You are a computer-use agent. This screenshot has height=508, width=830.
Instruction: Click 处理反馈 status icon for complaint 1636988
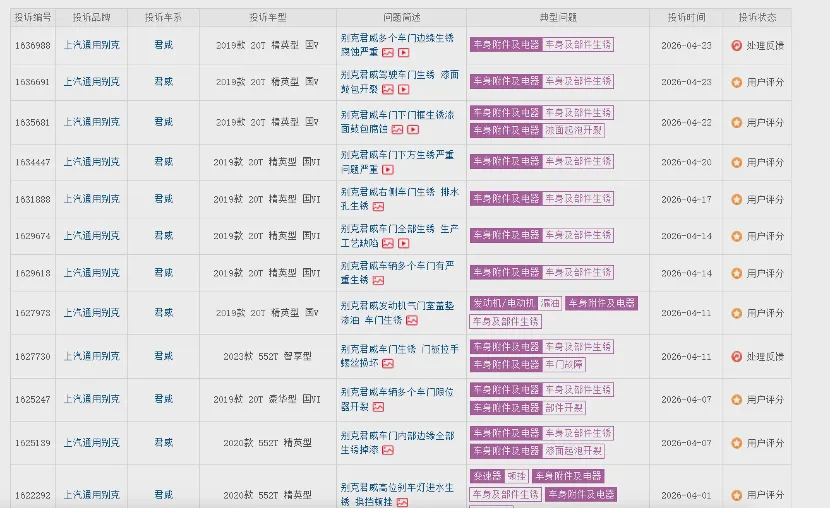pos(736,46)
